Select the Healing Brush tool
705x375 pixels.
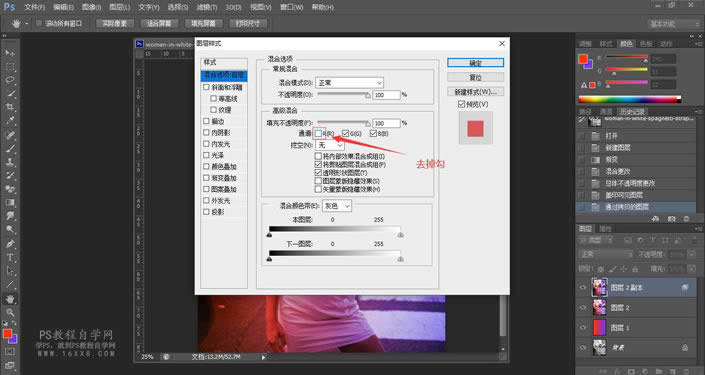coord(10,135)
